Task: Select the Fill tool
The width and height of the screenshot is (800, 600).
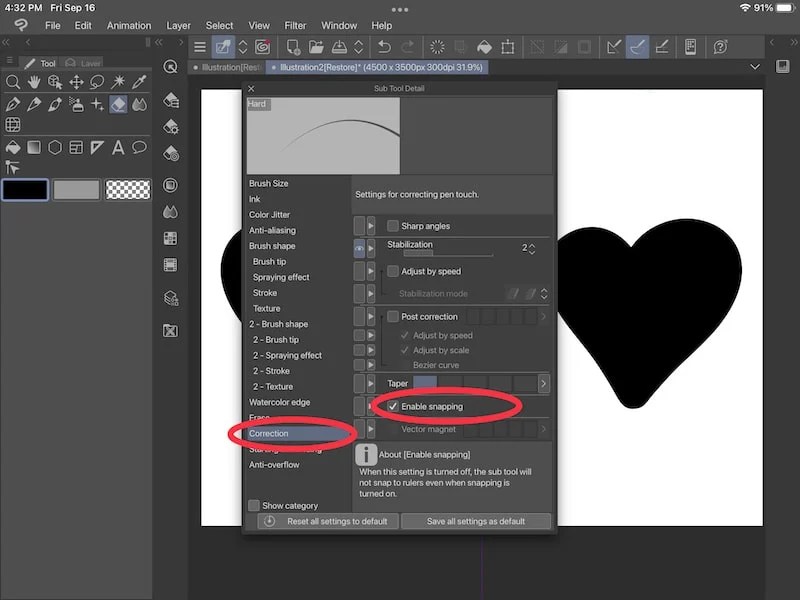Action: 14,147
